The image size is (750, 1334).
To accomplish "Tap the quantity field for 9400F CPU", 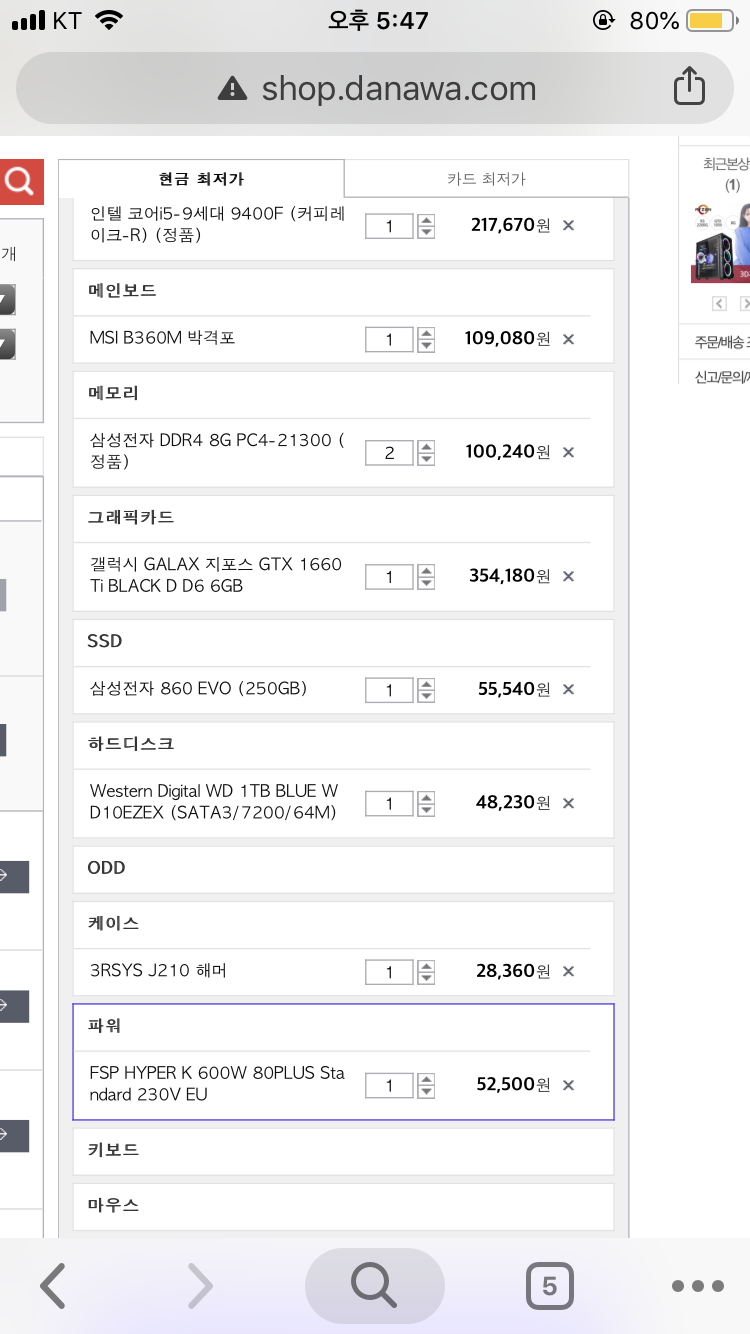I will (389, 226).
